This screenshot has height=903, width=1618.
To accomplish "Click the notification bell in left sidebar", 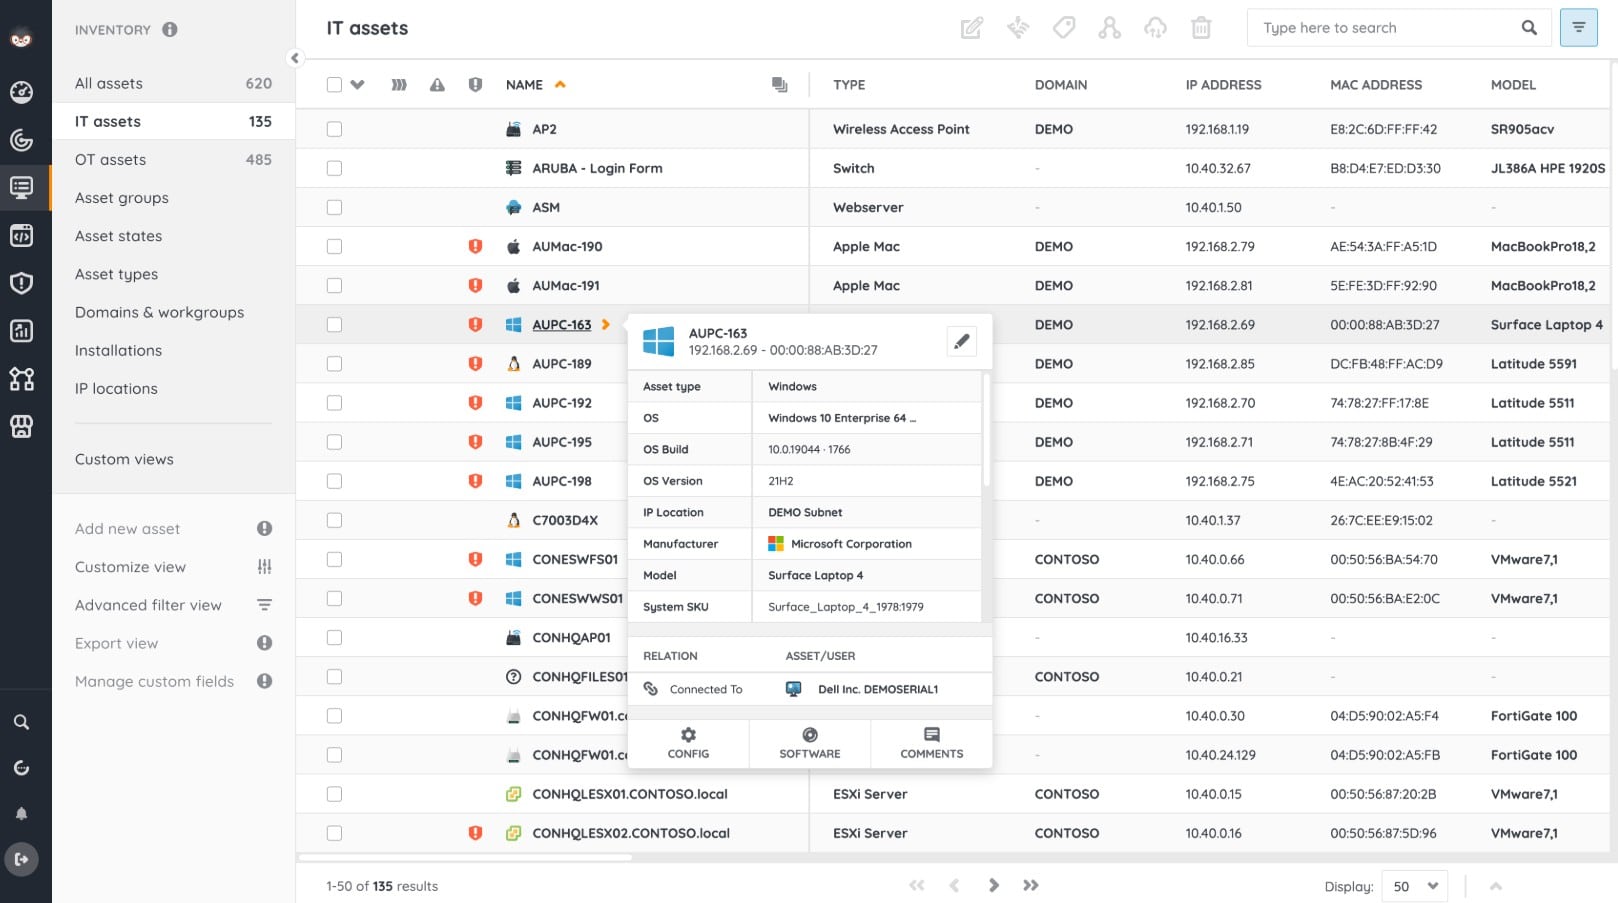I will [x=21, y=814].
